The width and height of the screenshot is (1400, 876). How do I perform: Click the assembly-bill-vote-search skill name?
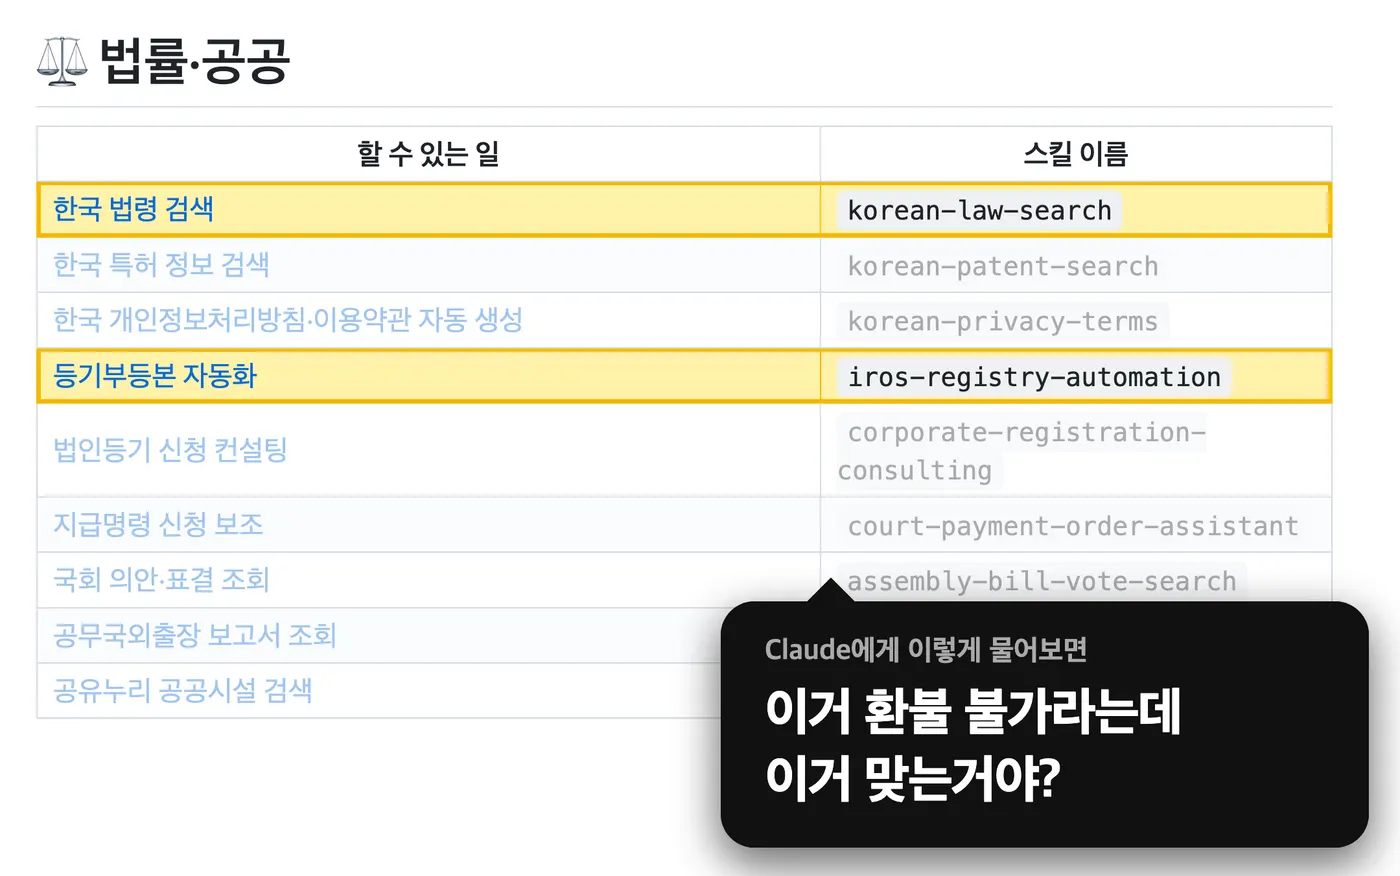point(1042,581)
